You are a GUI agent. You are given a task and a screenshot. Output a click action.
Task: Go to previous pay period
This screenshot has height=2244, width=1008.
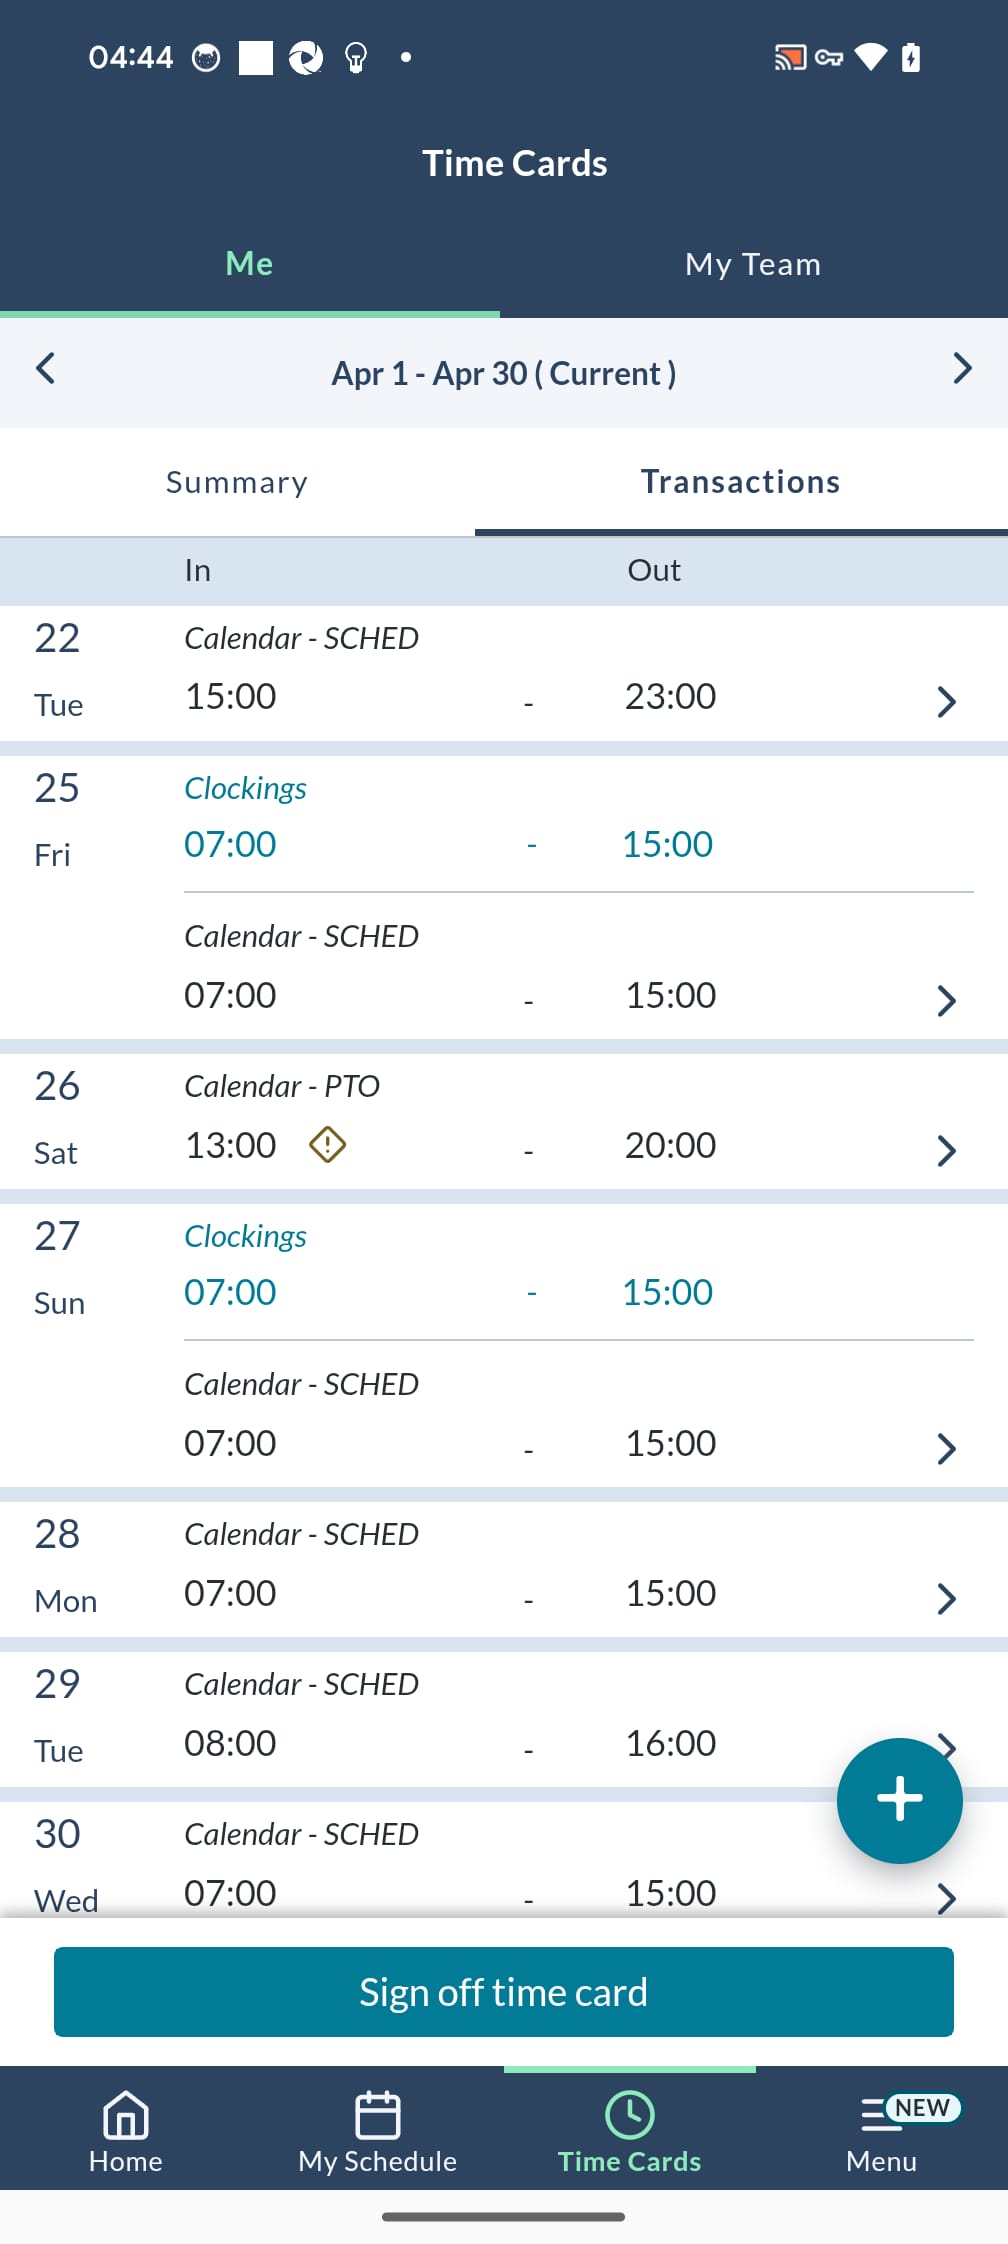pos(45,369)
